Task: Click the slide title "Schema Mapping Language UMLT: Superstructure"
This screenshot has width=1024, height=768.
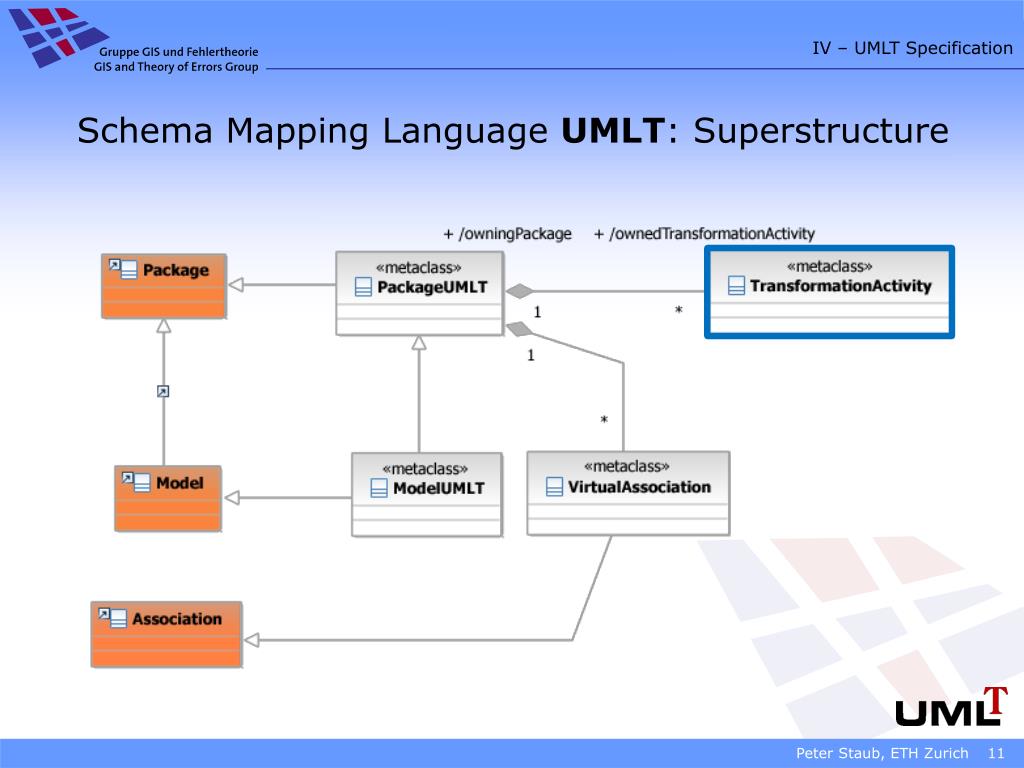Action: tap(513, 131)
